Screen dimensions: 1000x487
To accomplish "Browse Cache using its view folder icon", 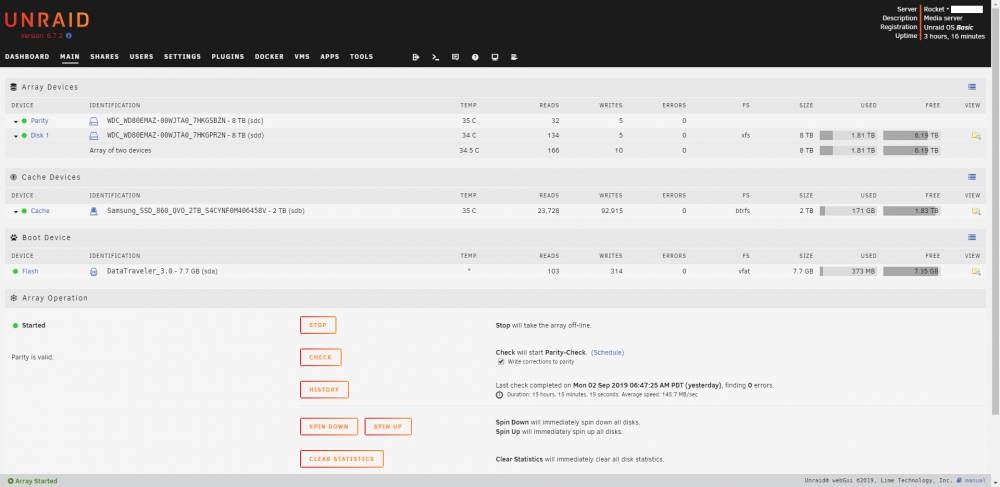I will point(976,211).
